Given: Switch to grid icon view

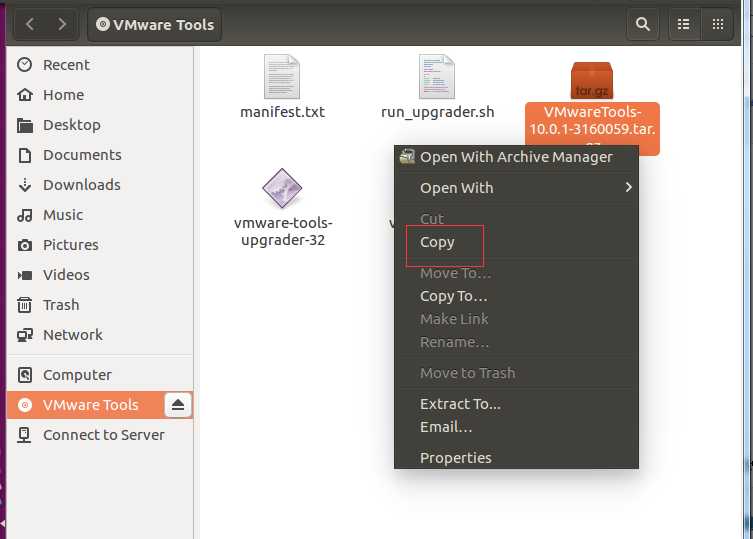Looking at the screenshot, I should pos(717,24).
